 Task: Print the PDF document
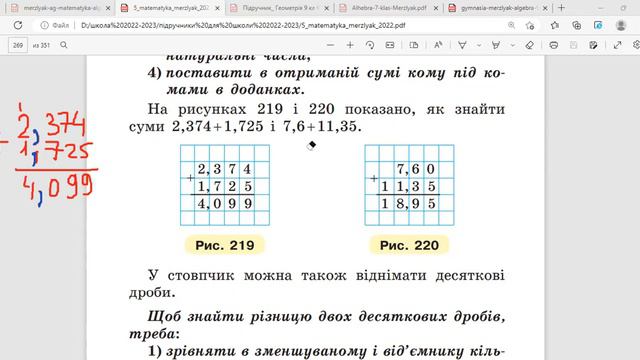553,45
